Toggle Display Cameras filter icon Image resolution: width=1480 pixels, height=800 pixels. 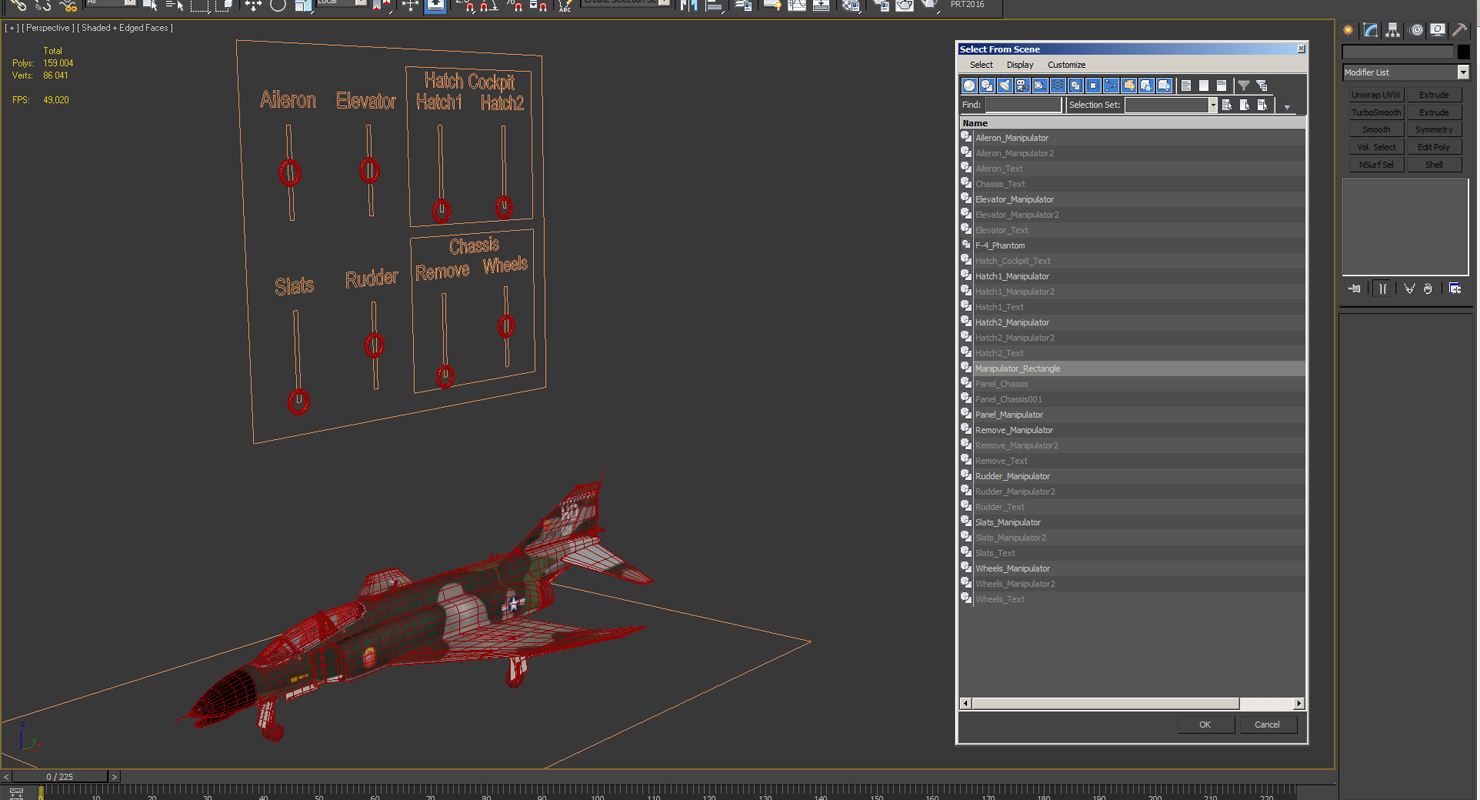point(1022,86)
